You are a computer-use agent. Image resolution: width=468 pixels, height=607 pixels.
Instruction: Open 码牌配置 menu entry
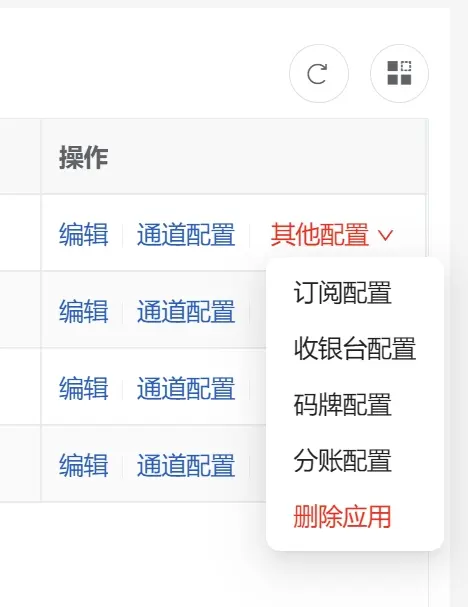[342, 405]
